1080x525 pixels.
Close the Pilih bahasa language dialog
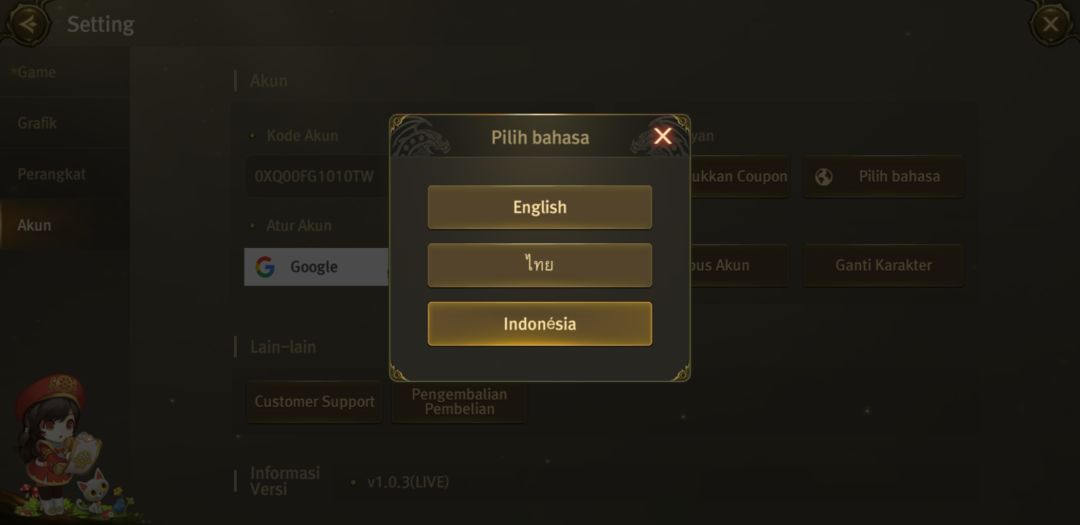point(662,137)
